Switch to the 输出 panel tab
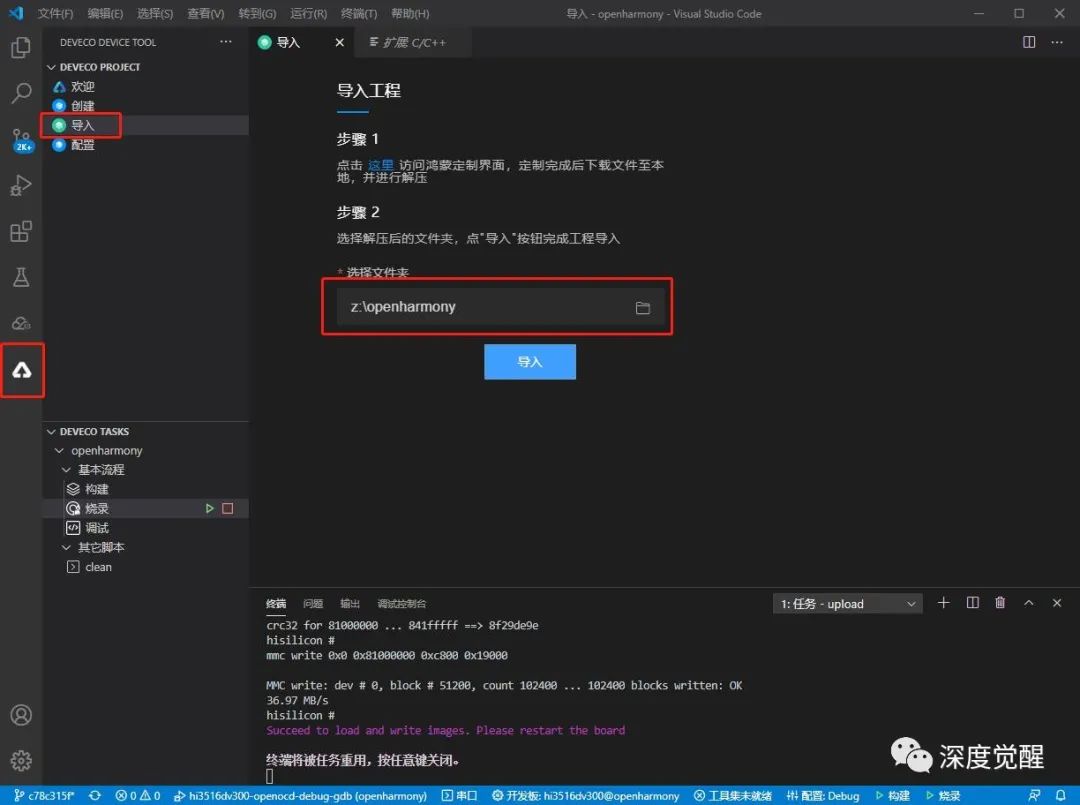Image resolution: width=1080 pixels, height=805 pixels. coord(350,603)
